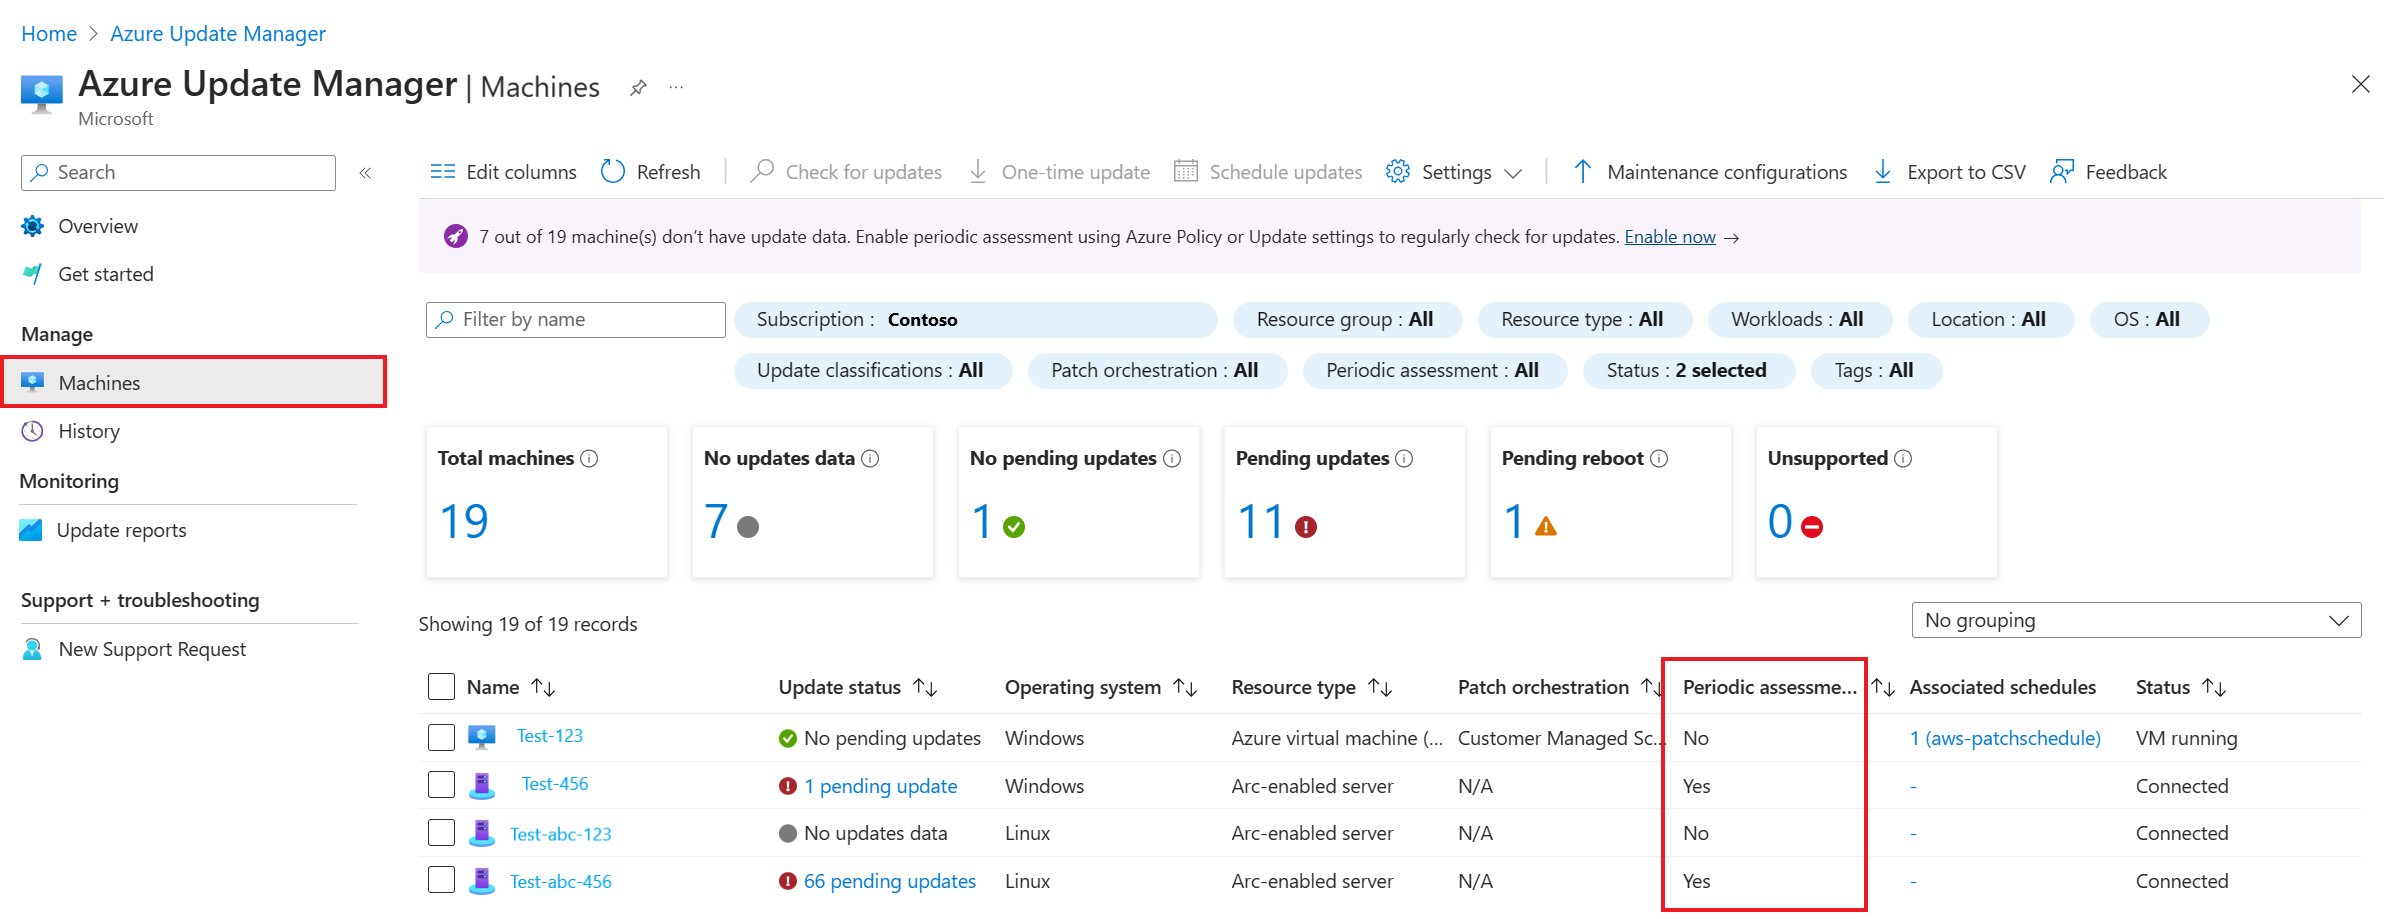Open the Periodic assessment filter

pos(1433,370)
